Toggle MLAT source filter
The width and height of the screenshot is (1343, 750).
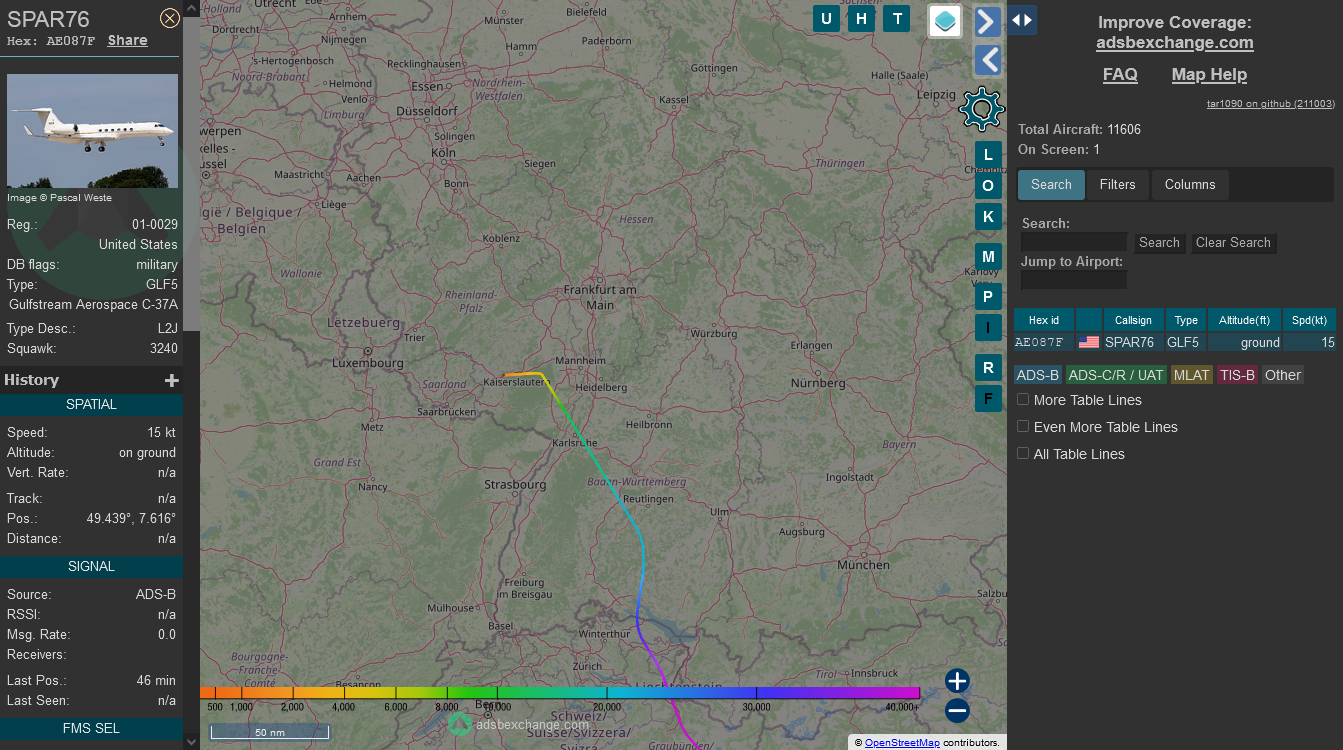pyautogui.click(x=1192, y=375)
